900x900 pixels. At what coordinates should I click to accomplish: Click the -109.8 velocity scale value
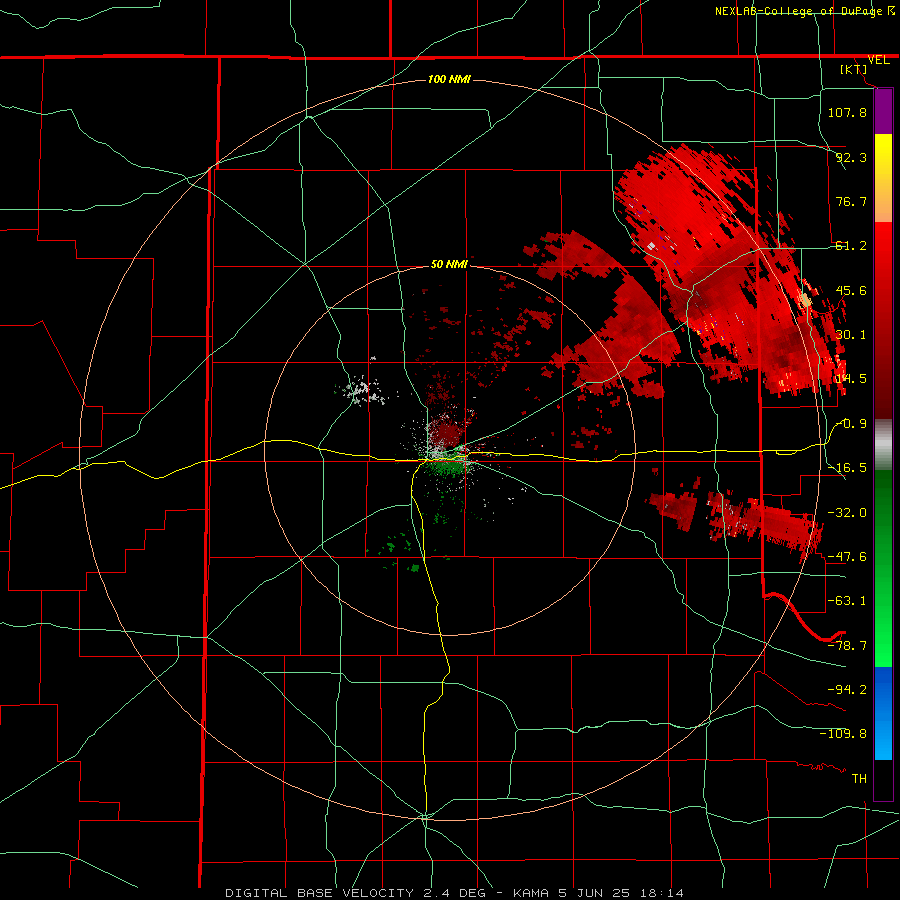coord(843,734)
